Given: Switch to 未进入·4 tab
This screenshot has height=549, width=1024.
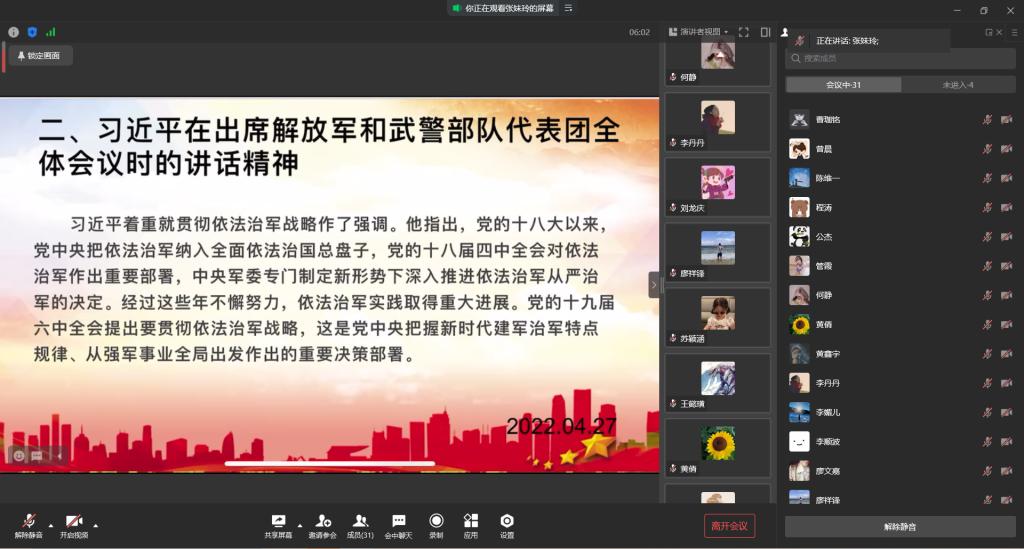Looking at the screenshot, I should pos(957,85).
